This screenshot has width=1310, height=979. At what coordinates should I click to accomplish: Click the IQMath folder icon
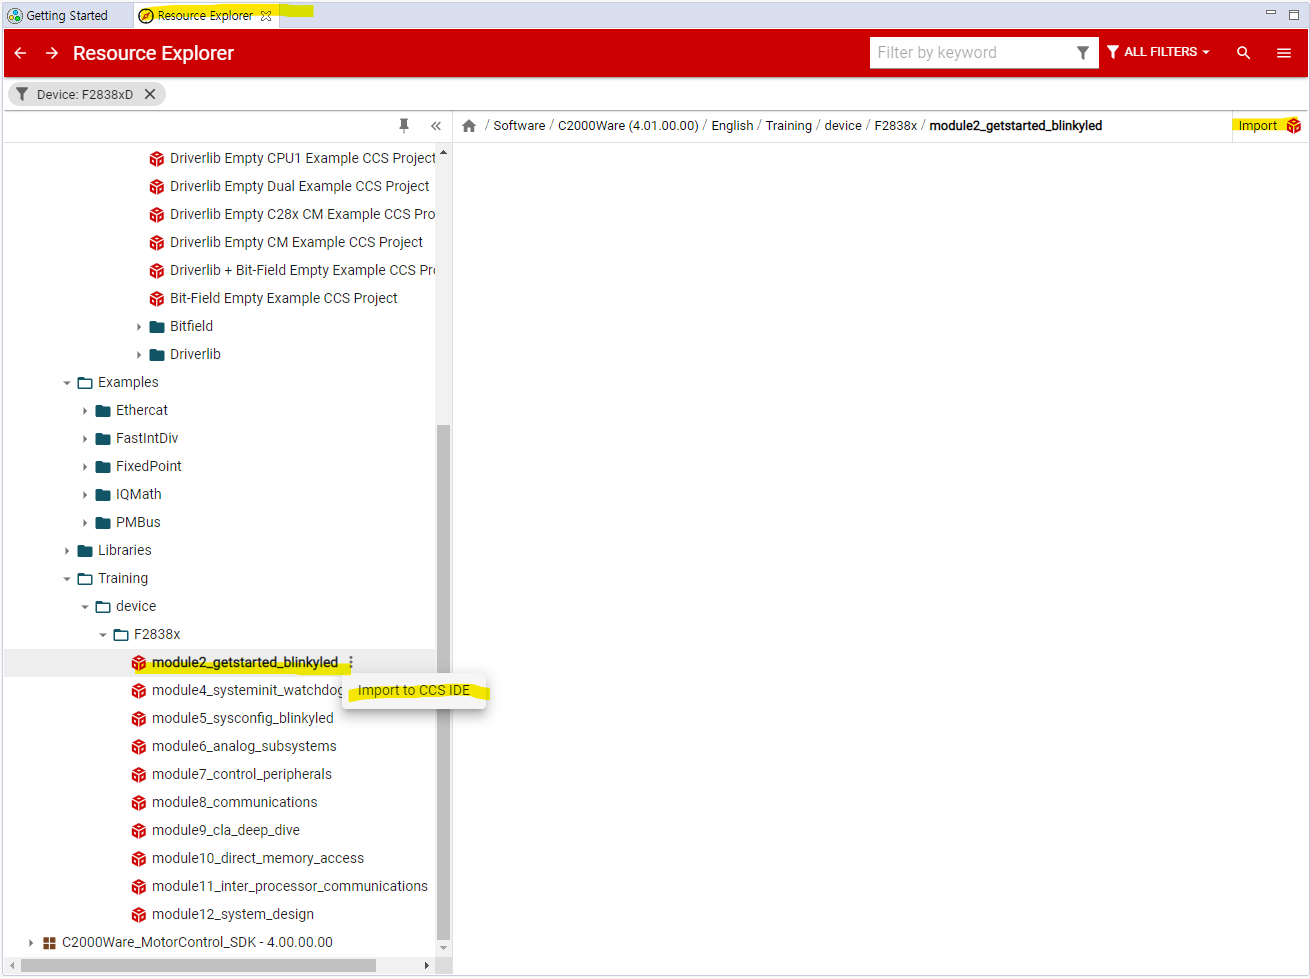[103, 494]
